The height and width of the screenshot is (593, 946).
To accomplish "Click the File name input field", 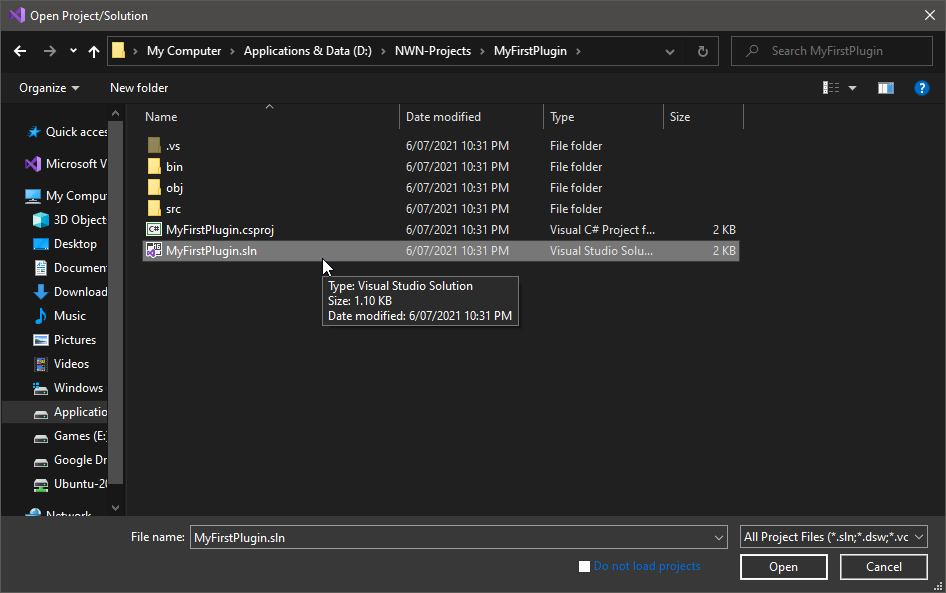I will click(x=451, y=538).
